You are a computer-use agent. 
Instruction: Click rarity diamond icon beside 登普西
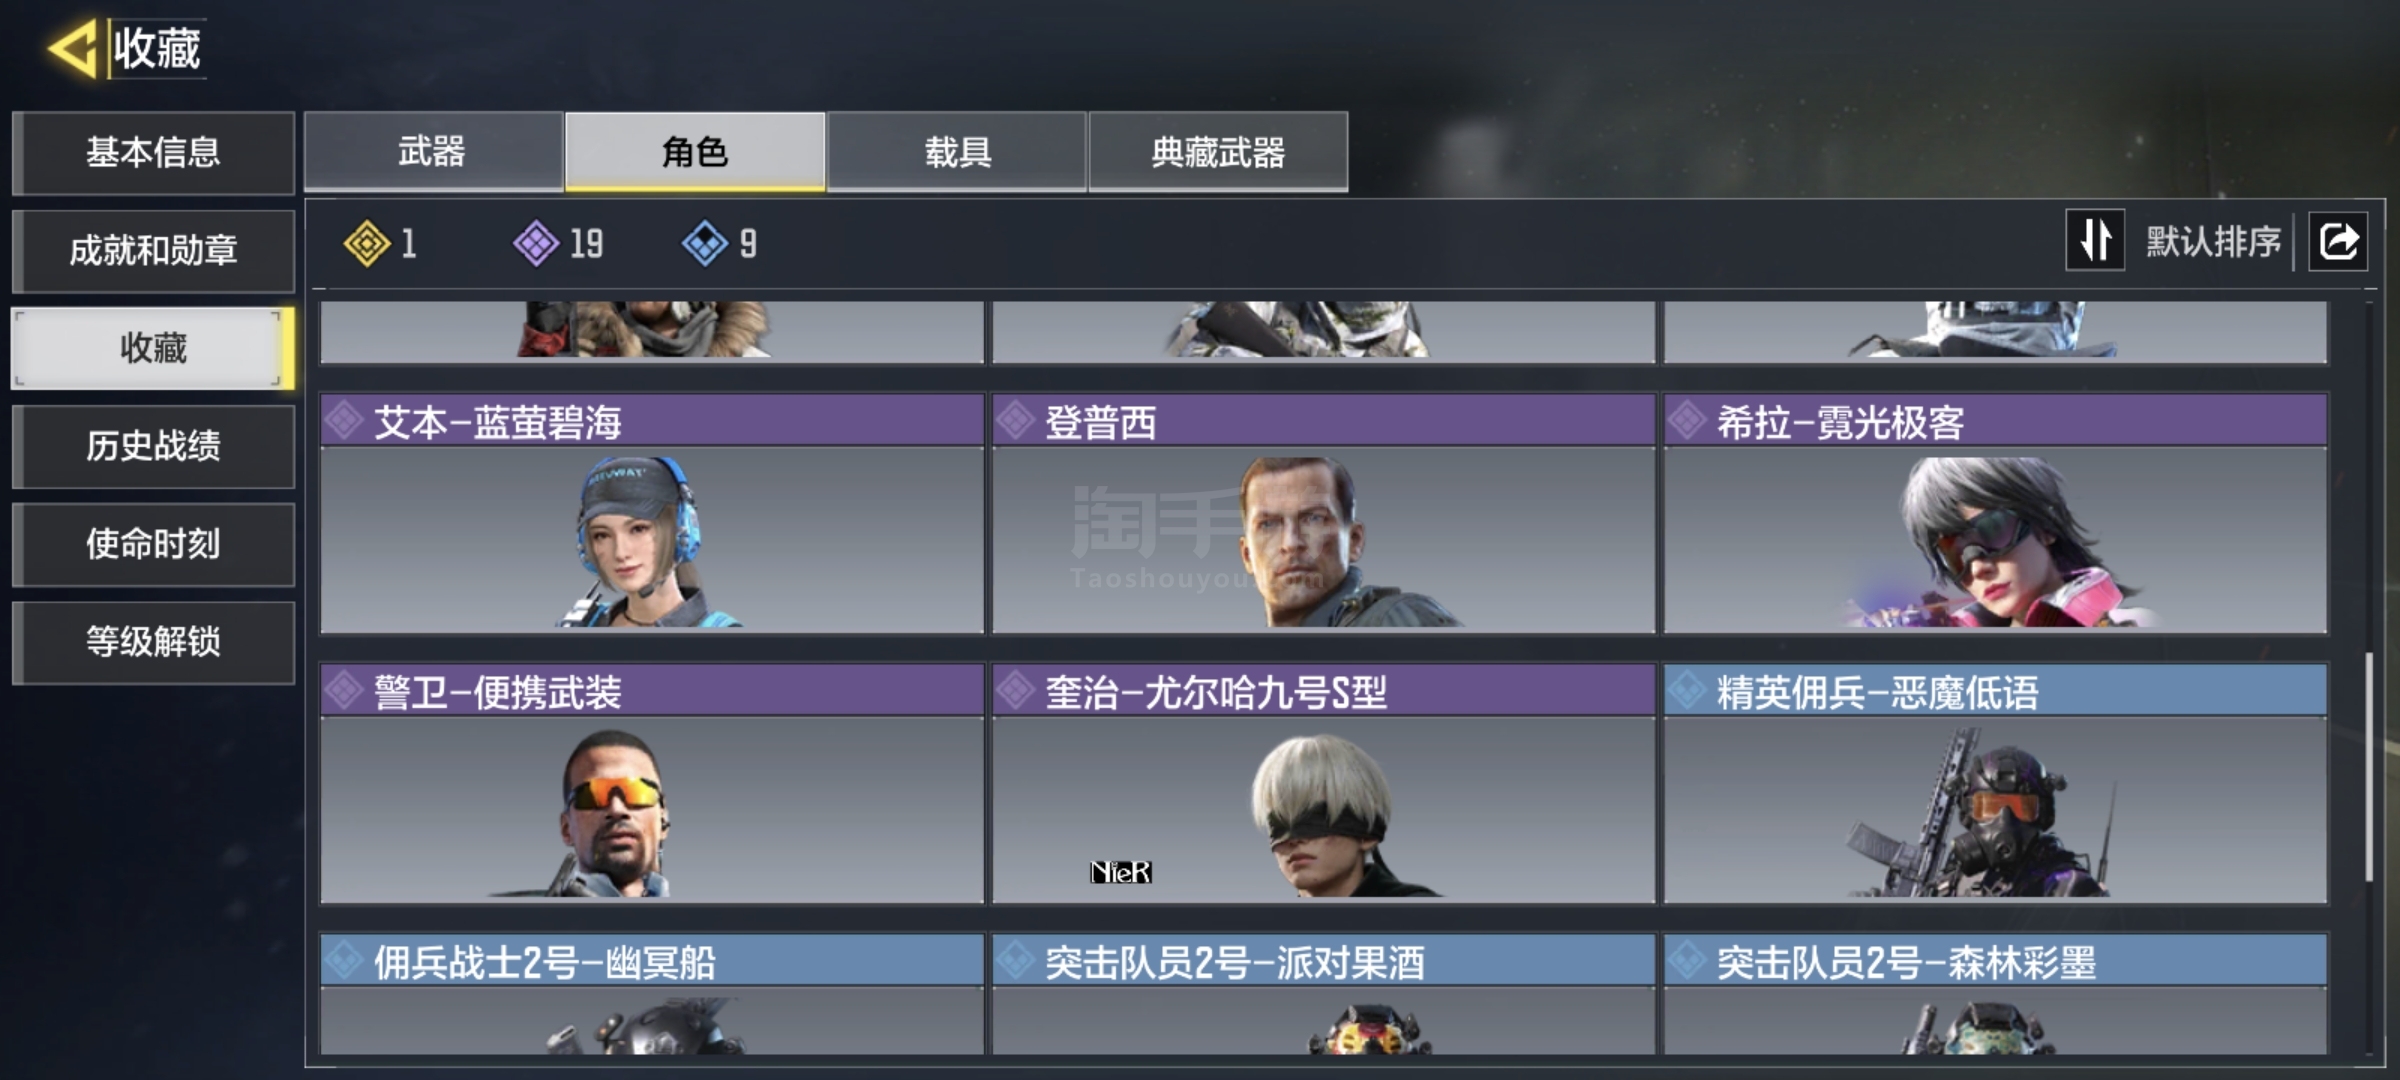pos(1016,420)
